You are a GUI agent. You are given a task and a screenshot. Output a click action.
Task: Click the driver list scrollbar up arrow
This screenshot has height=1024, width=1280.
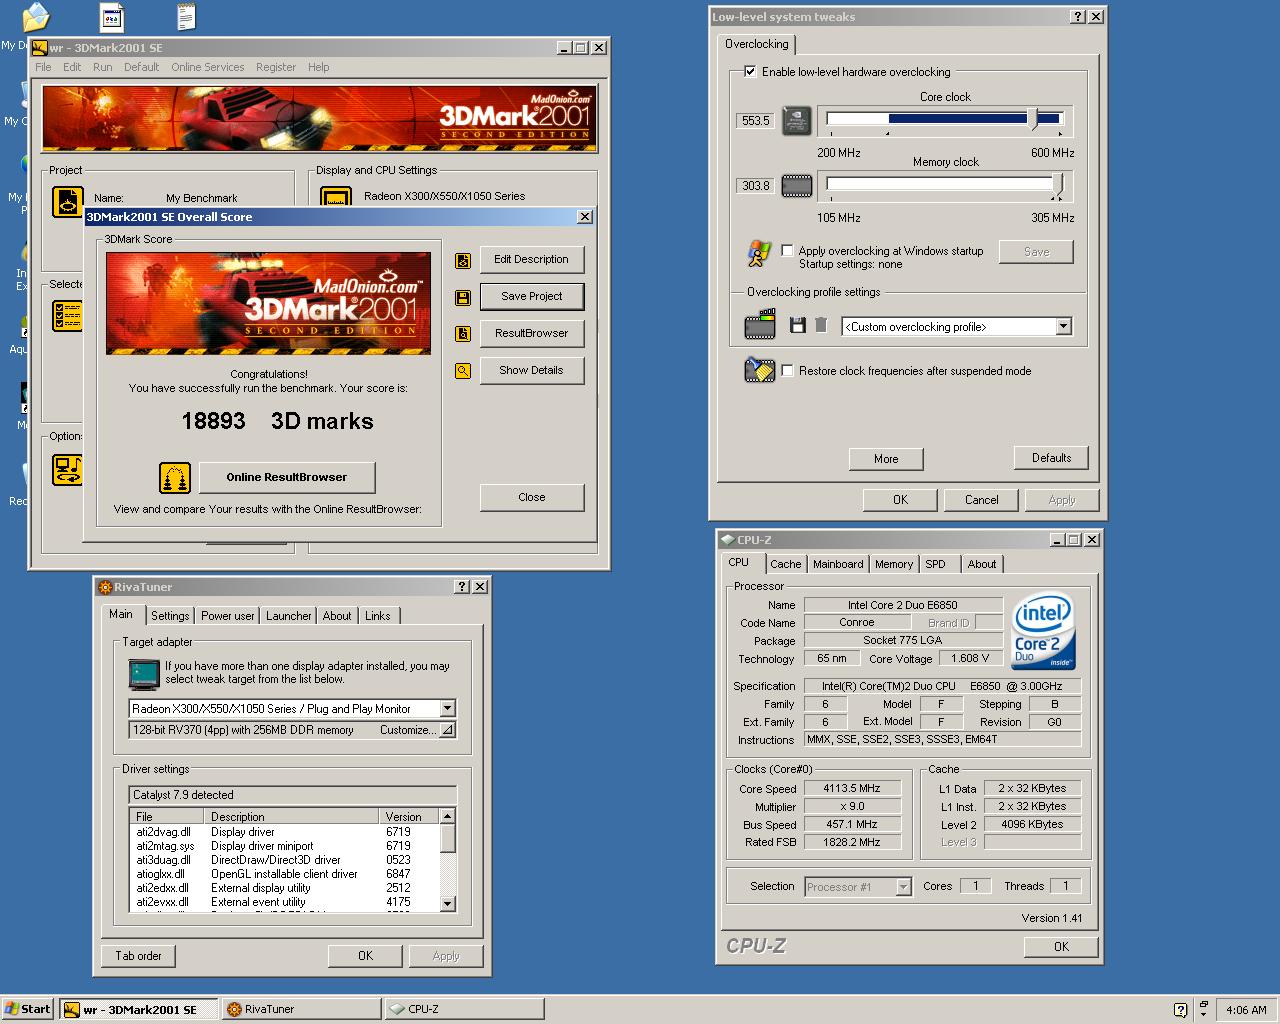pyautogui.click(x=447, y=817)
